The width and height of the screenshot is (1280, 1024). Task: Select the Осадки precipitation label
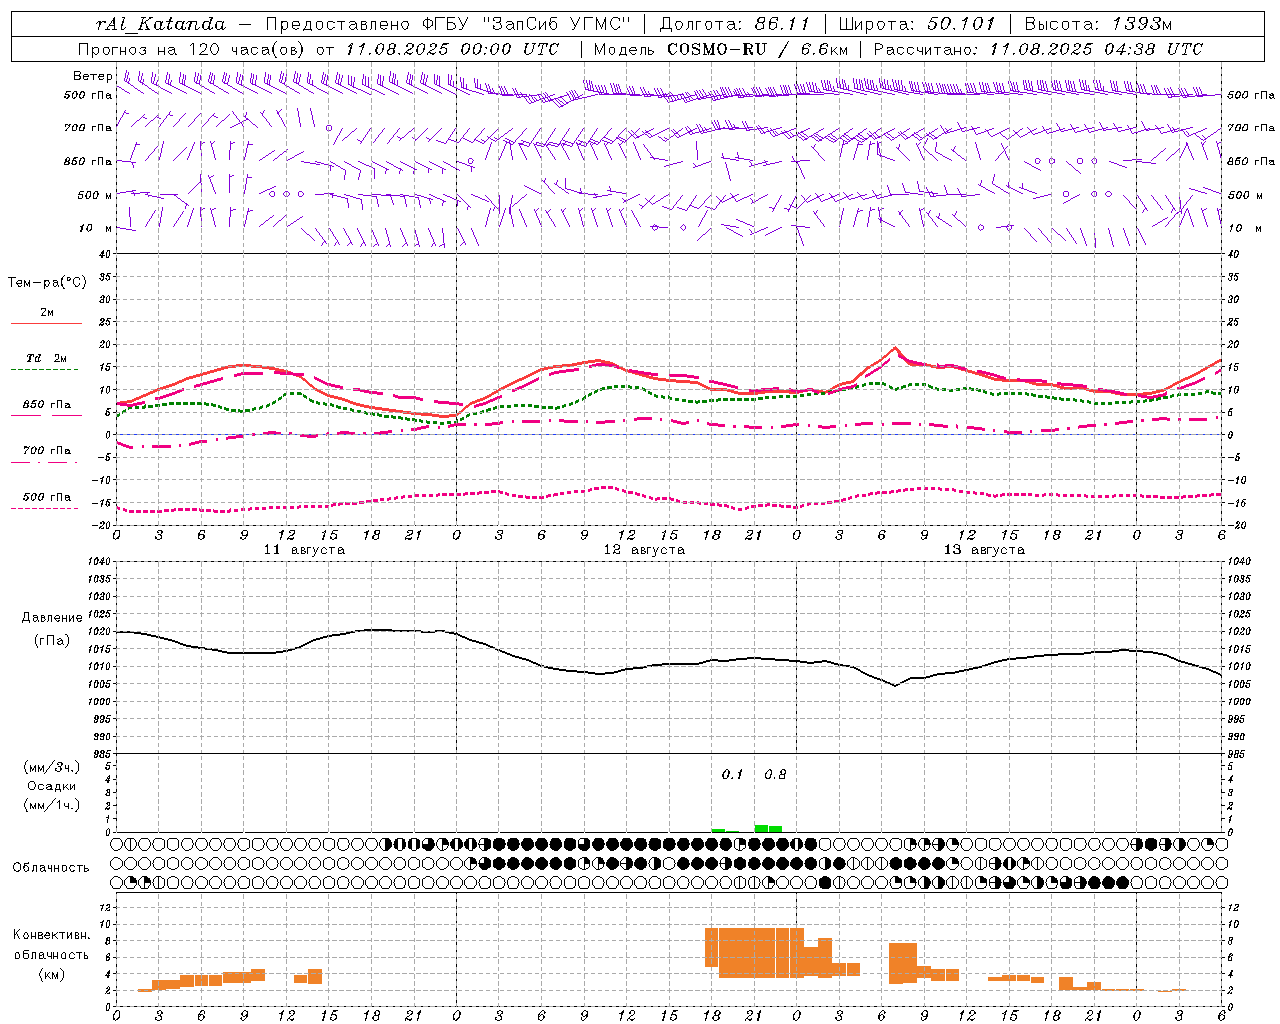click(52, 786)
